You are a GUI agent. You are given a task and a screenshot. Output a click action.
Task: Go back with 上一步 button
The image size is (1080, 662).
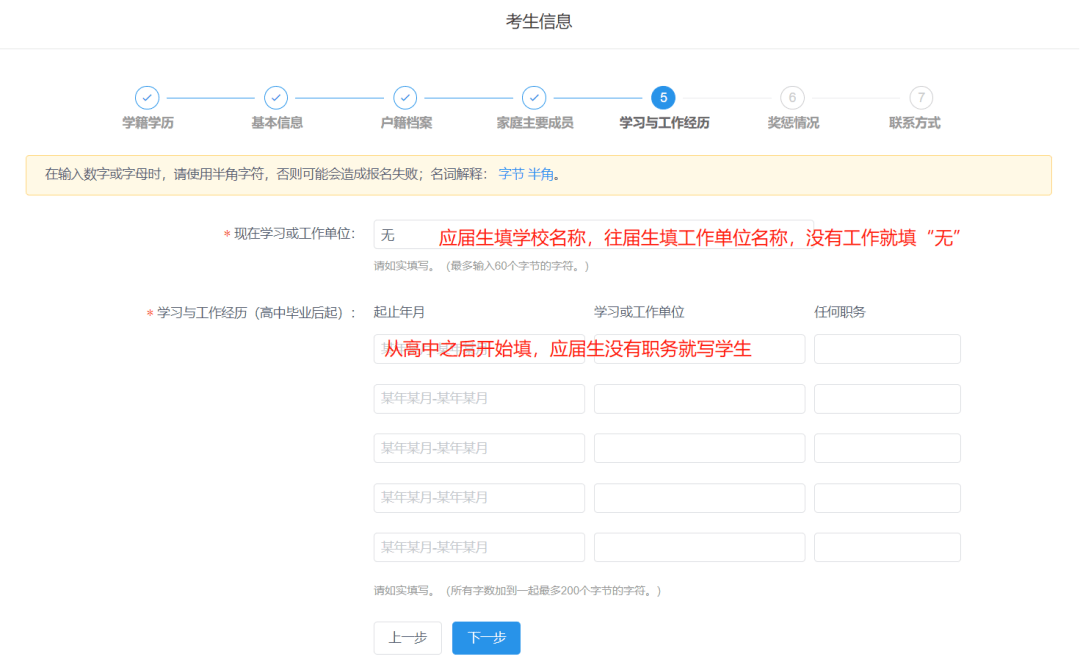click(x=408, y=638)
